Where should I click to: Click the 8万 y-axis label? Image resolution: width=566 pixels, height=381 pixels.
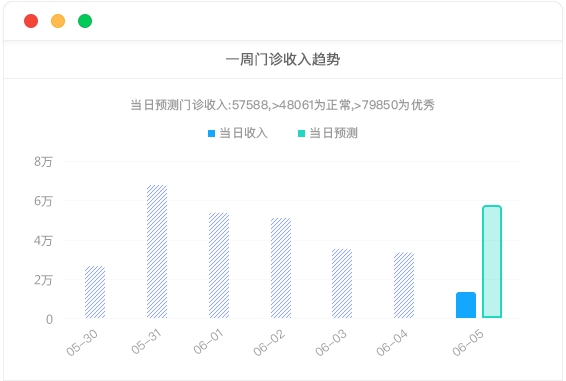pyautogui.click(x=43, y=161)
